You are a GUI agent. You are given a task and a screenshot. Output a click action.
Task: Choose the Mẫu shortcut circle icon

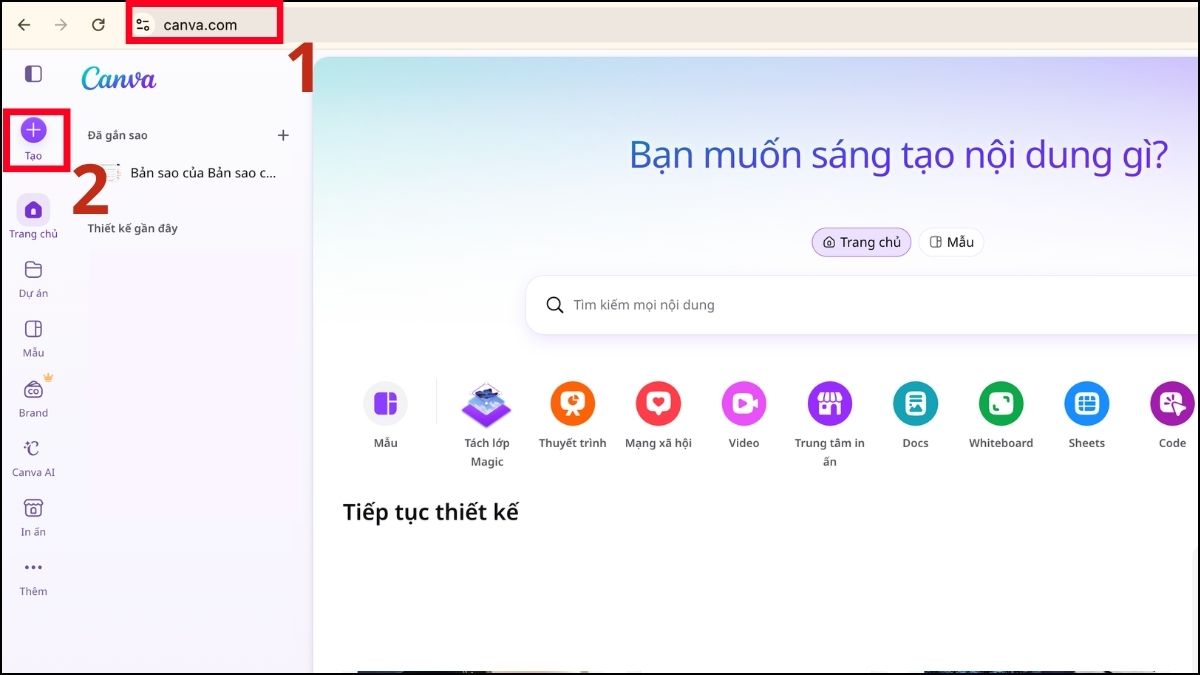pyautogui.click(x=385, y=404)
